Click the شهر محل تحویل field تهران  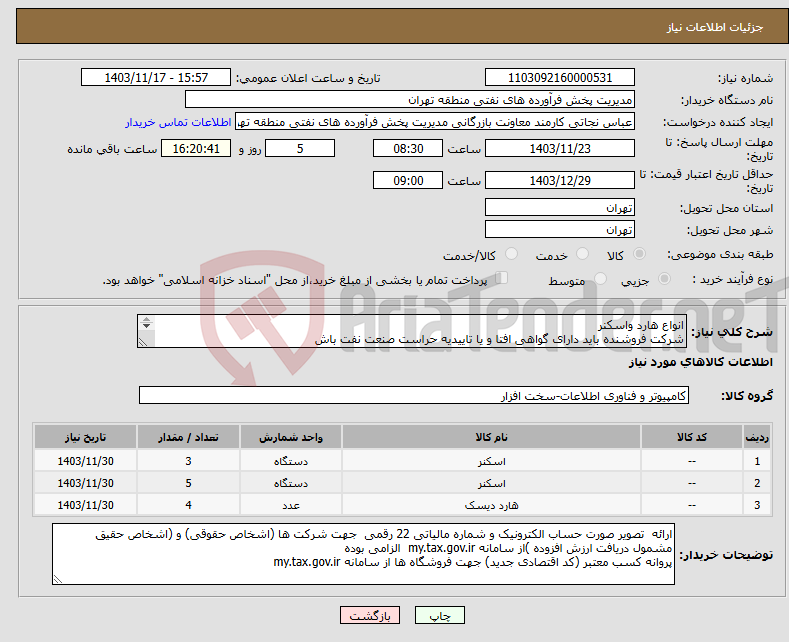[x=560, y=229]
